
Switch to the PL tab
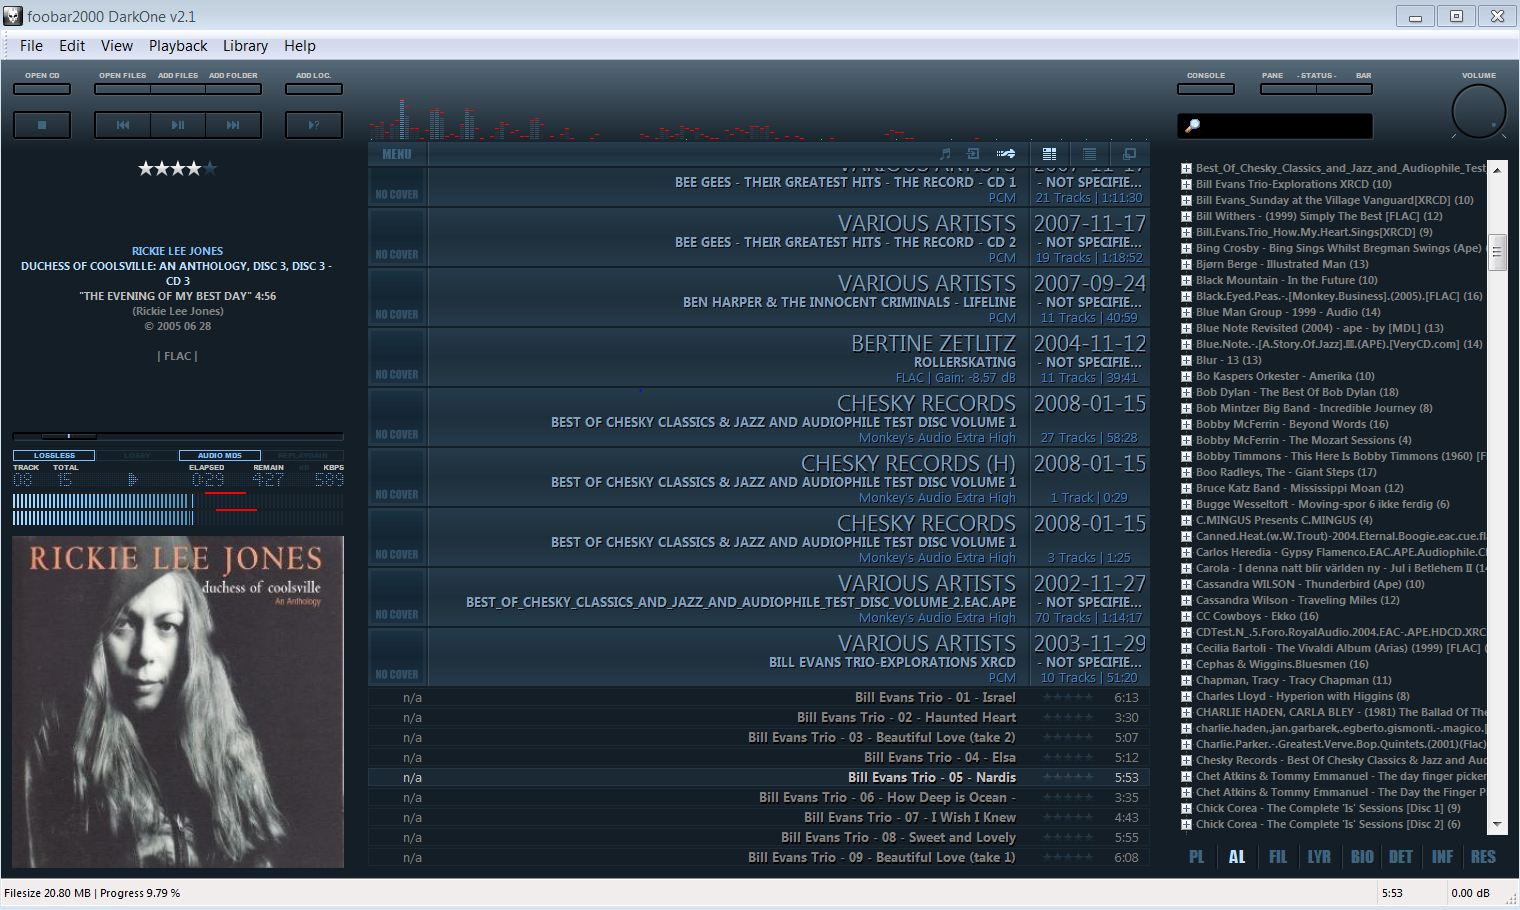(1196, 857)
